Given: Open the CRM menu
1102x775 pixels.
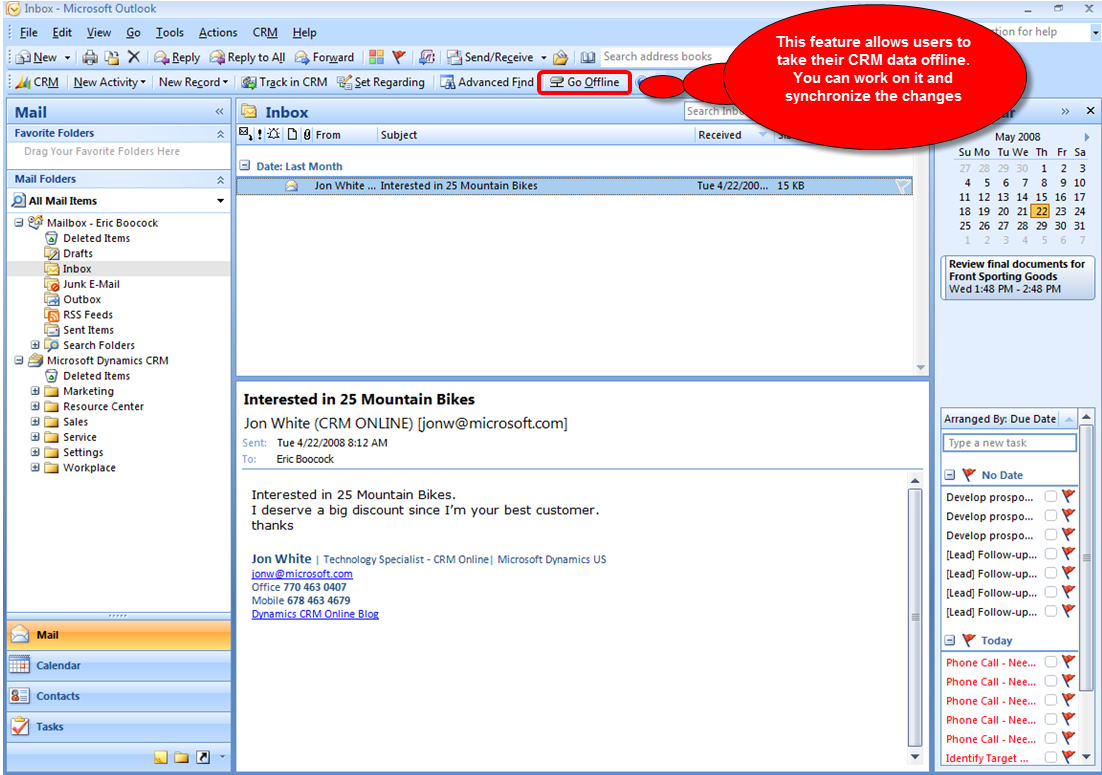Looking at the screenshot, I should click(265, 32).
